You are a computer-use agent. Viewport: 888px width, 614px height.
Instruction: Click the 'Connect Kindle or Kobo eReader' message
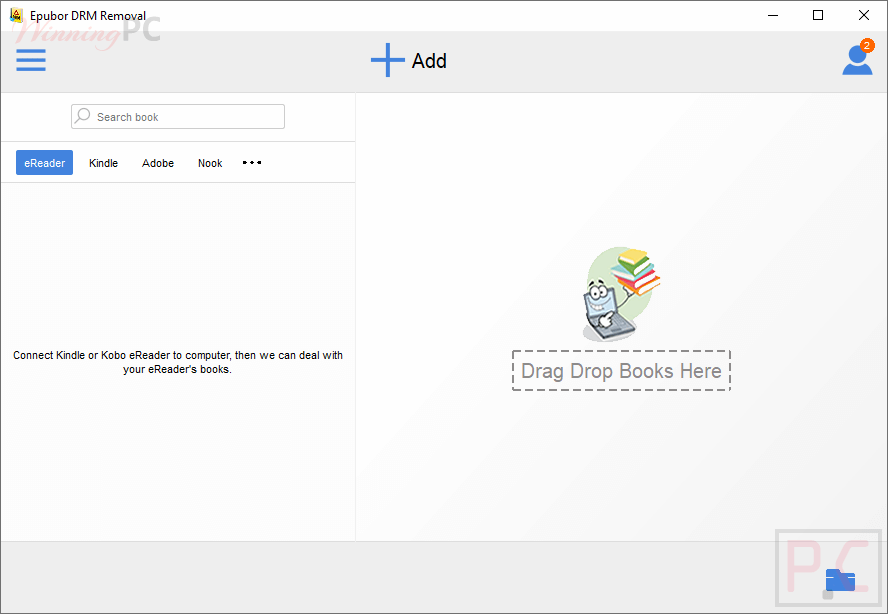(178, 362)
